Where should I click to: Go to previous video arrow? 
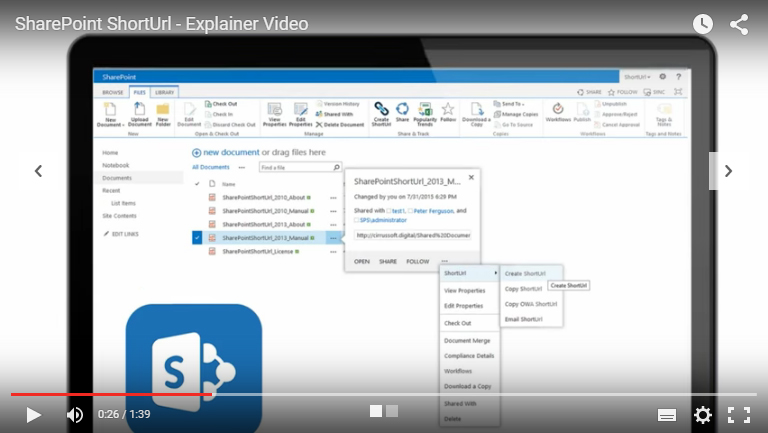point(38,171)
